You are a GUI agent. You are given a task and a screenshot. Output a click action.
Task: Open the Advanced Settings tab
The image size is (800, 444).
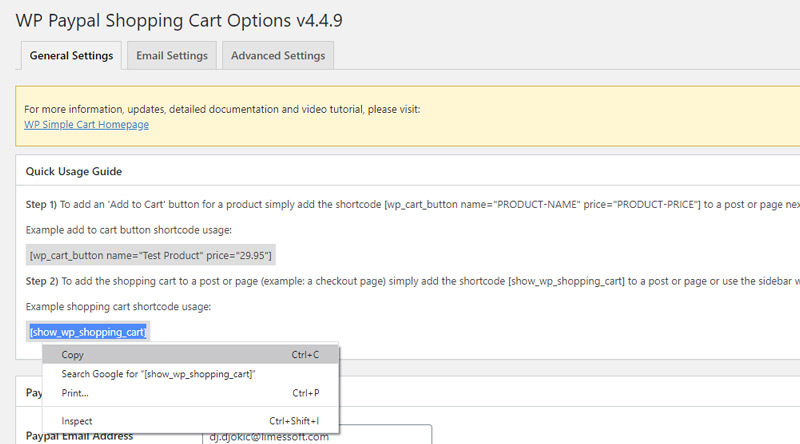[x=278, y=56]
